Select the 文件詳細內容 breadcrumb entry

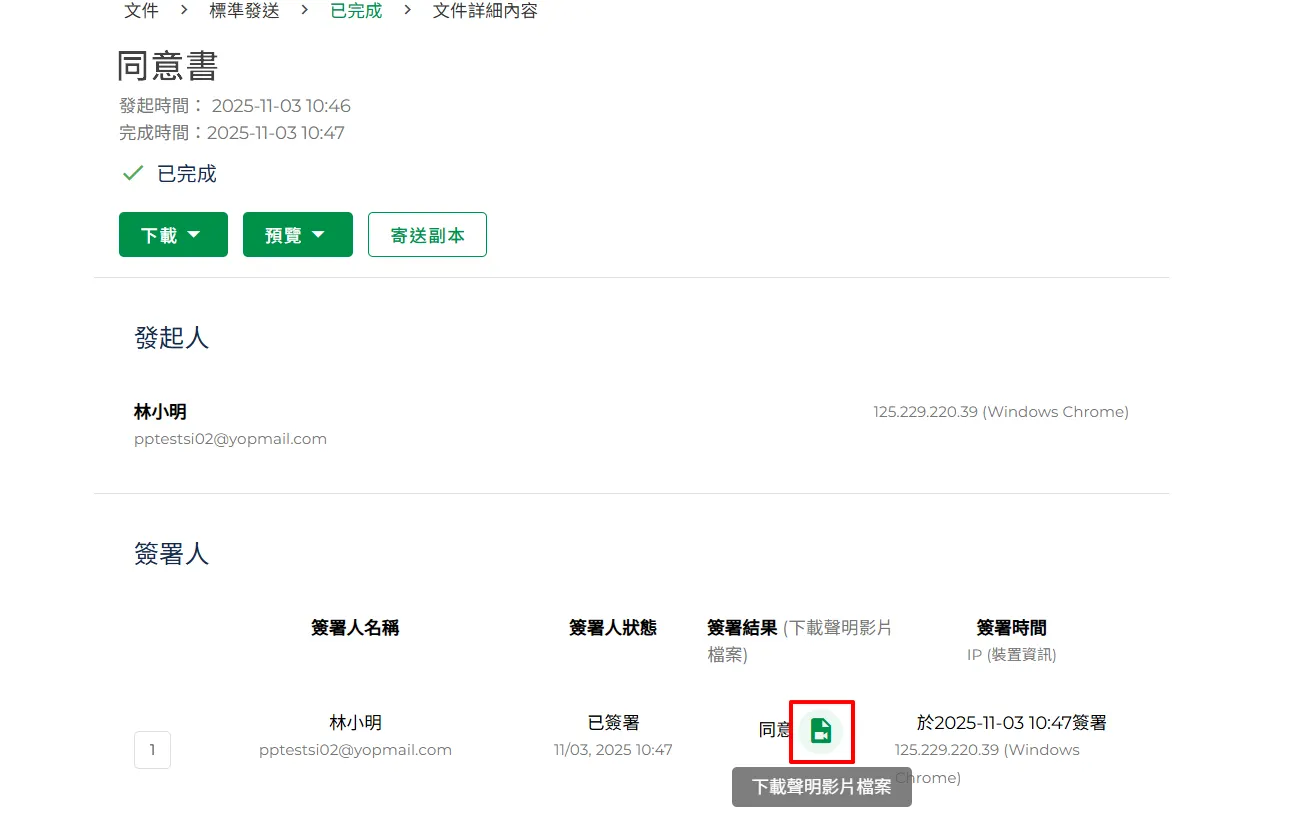click(485, 11)
